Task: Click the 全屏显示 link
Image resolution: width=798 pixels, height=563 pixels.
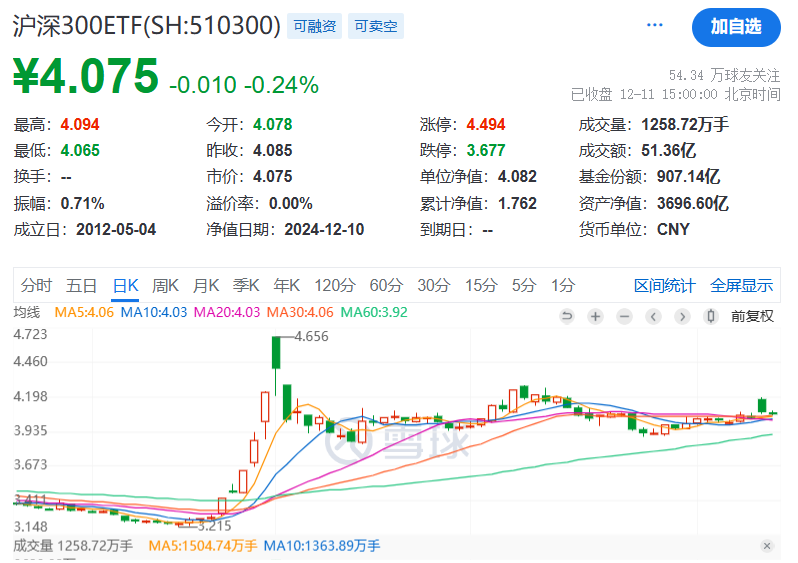Action: click(742, 286)
